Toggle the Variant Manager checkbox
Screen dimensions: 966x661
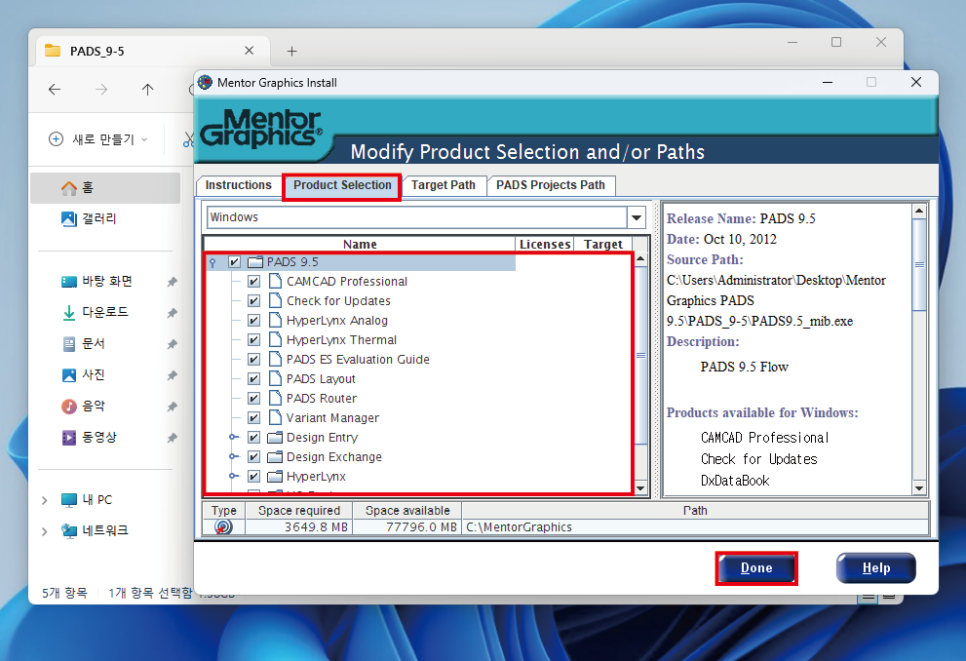pyautogui.click(x=254, y=418)
